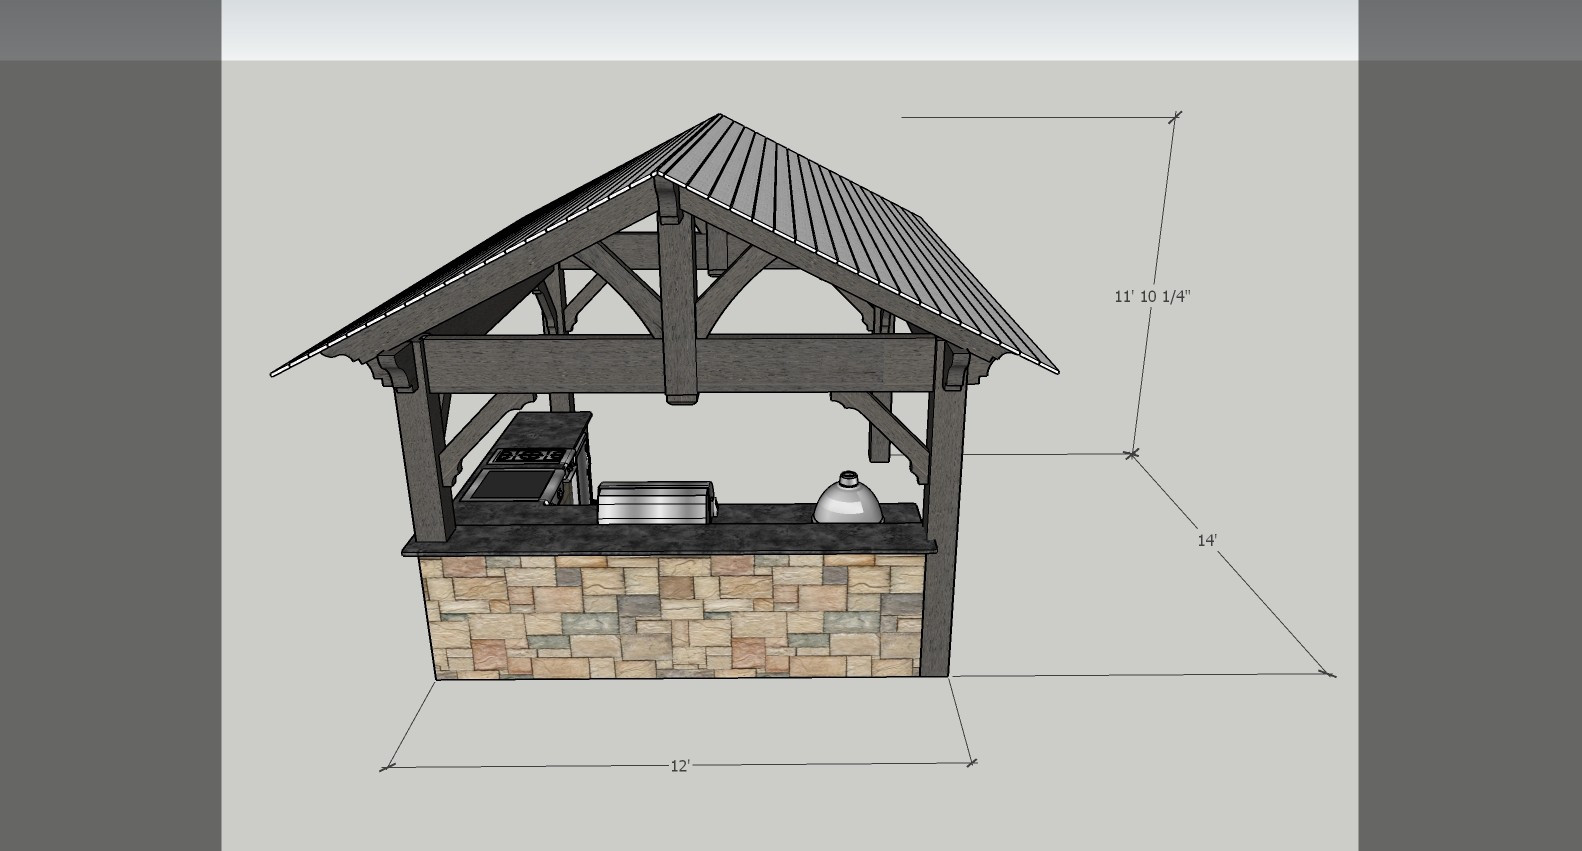Click the front horizontal timber beam
1582x851 pixels.
(682, 364)
